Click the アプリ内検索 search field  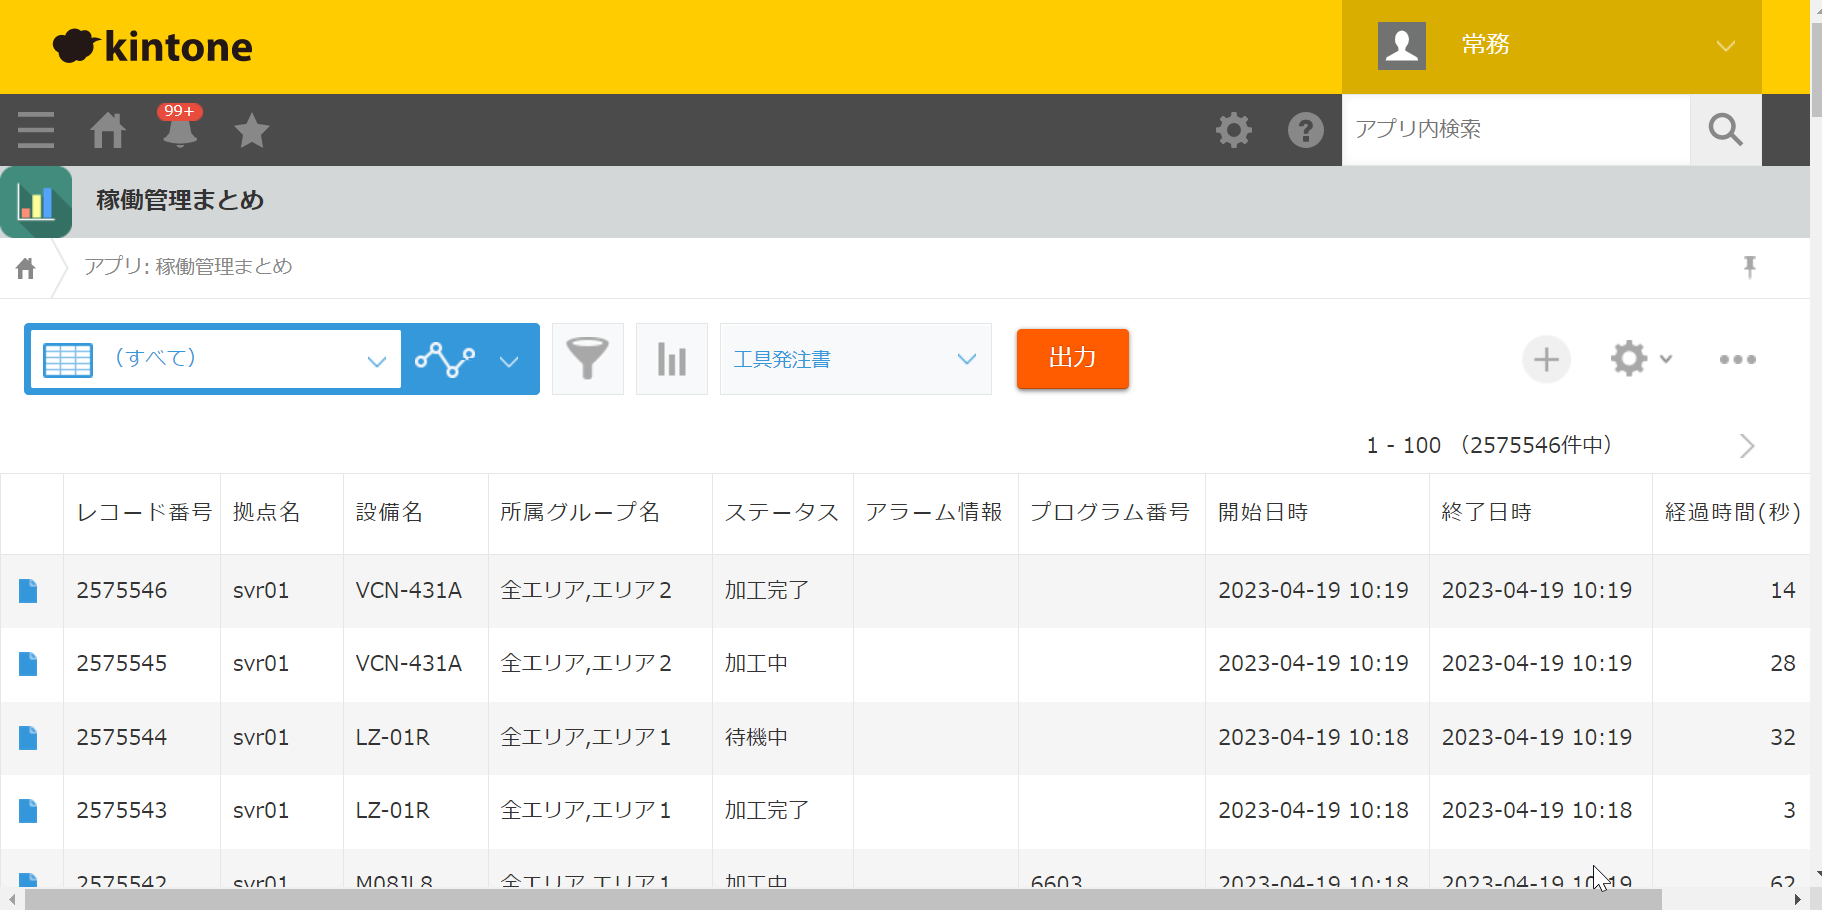pyautogui.click(x=1515, y=130)
